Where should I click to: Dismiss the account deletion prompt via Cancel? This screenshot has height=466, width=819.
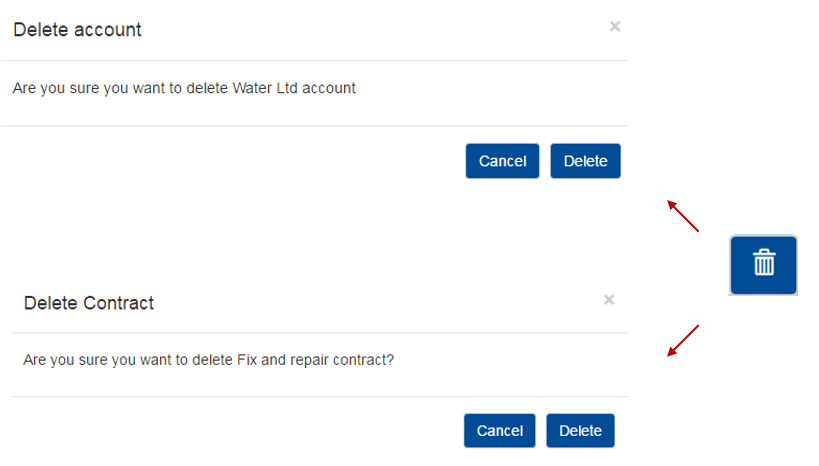coord(502,161)
